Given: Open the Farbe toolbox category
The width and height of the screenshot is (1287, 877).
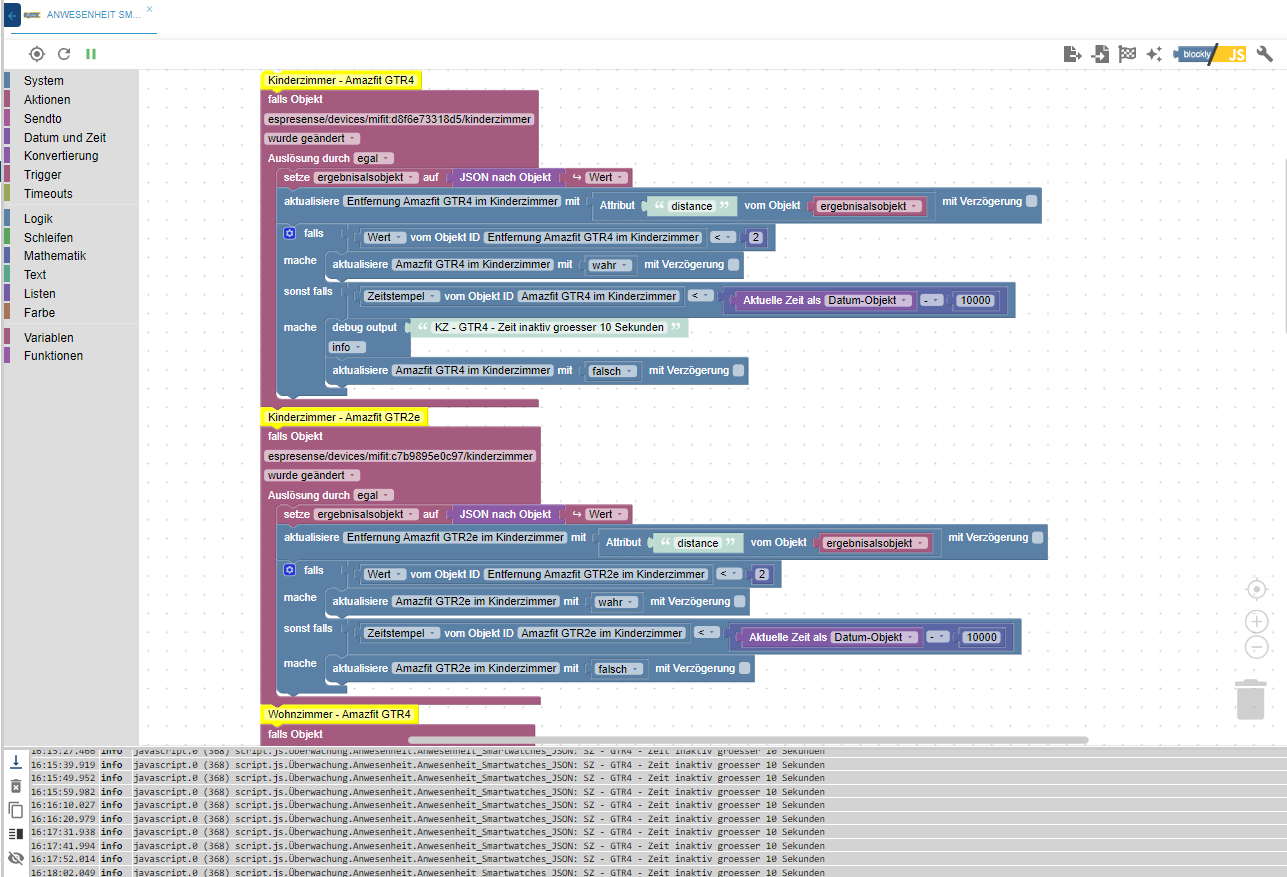Looking at the screenshot, I should (x=40, y=313).
